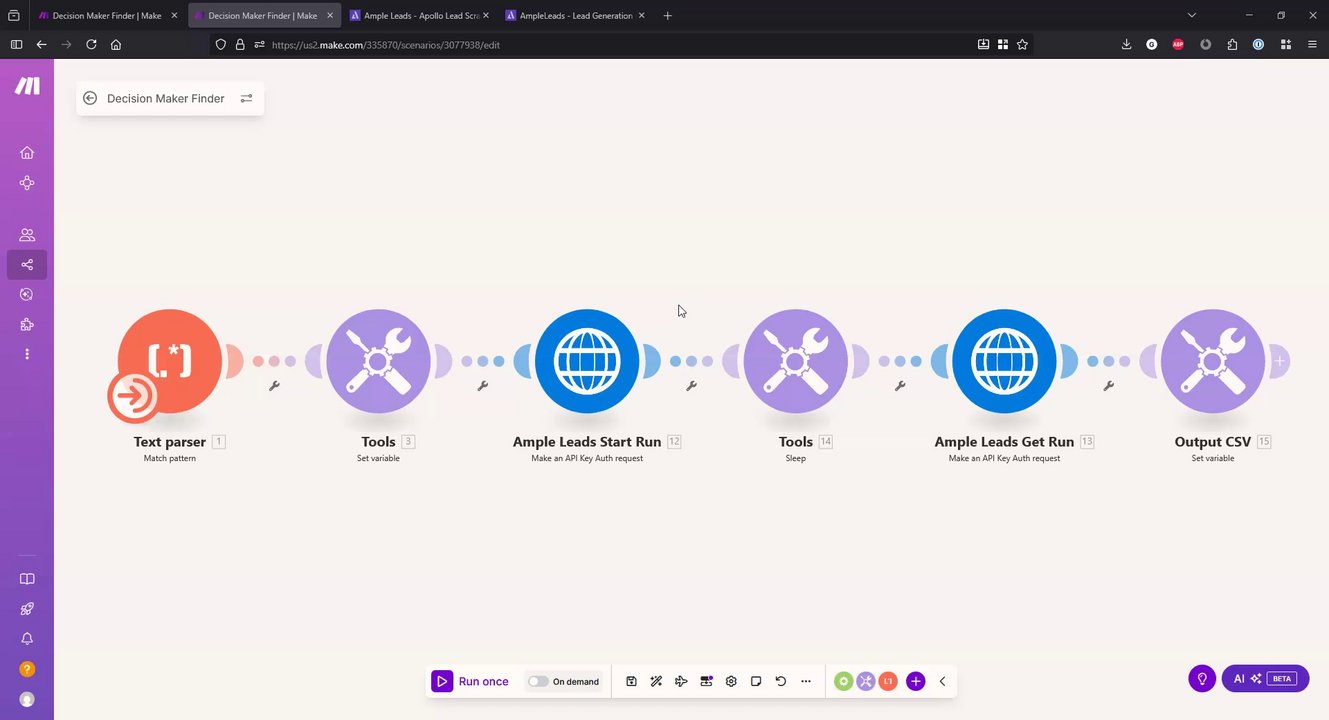
Task: Open the AI BETA assistant button
Action: pos(1265,678)
